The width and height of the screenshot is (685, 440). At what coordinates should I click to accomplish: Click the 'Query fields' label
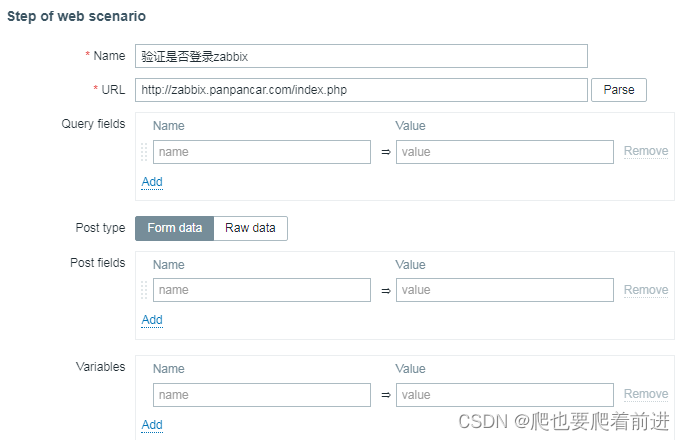pyautogui.click(x=93, y=124)
